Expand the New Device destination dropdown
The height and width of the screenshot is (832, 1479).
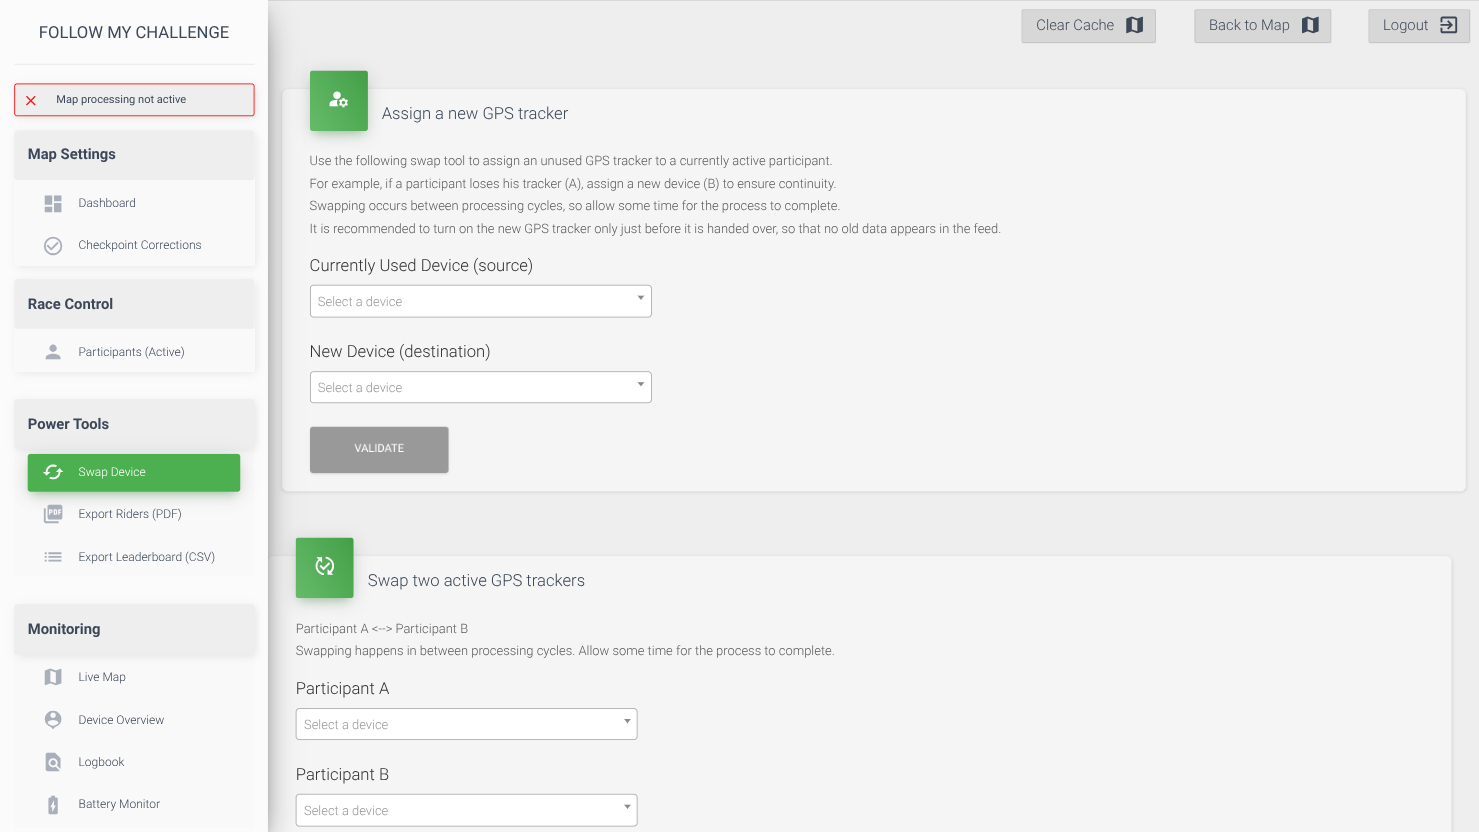pos(480,387)
